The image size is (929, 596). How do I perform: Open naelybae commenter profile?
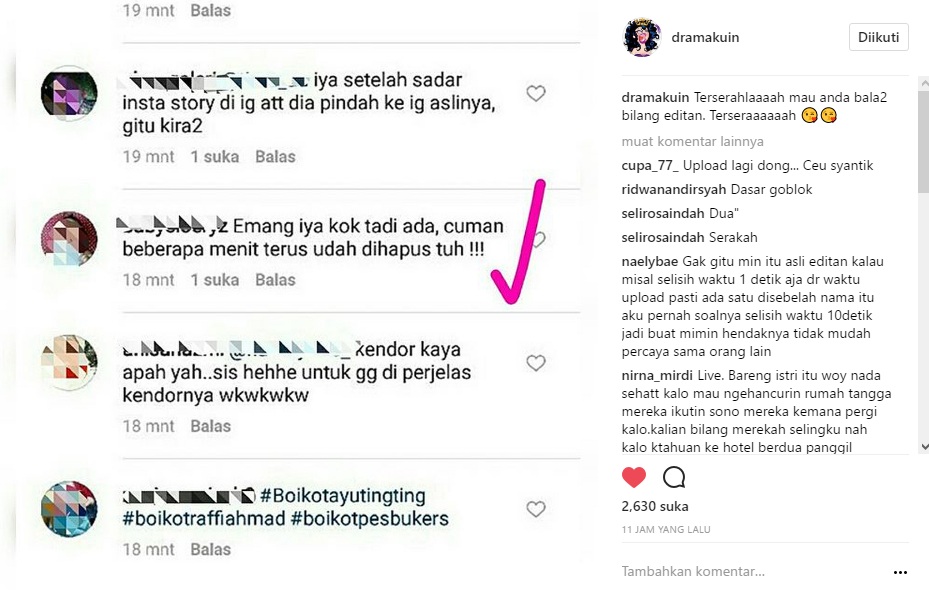[x=649, y=261]
